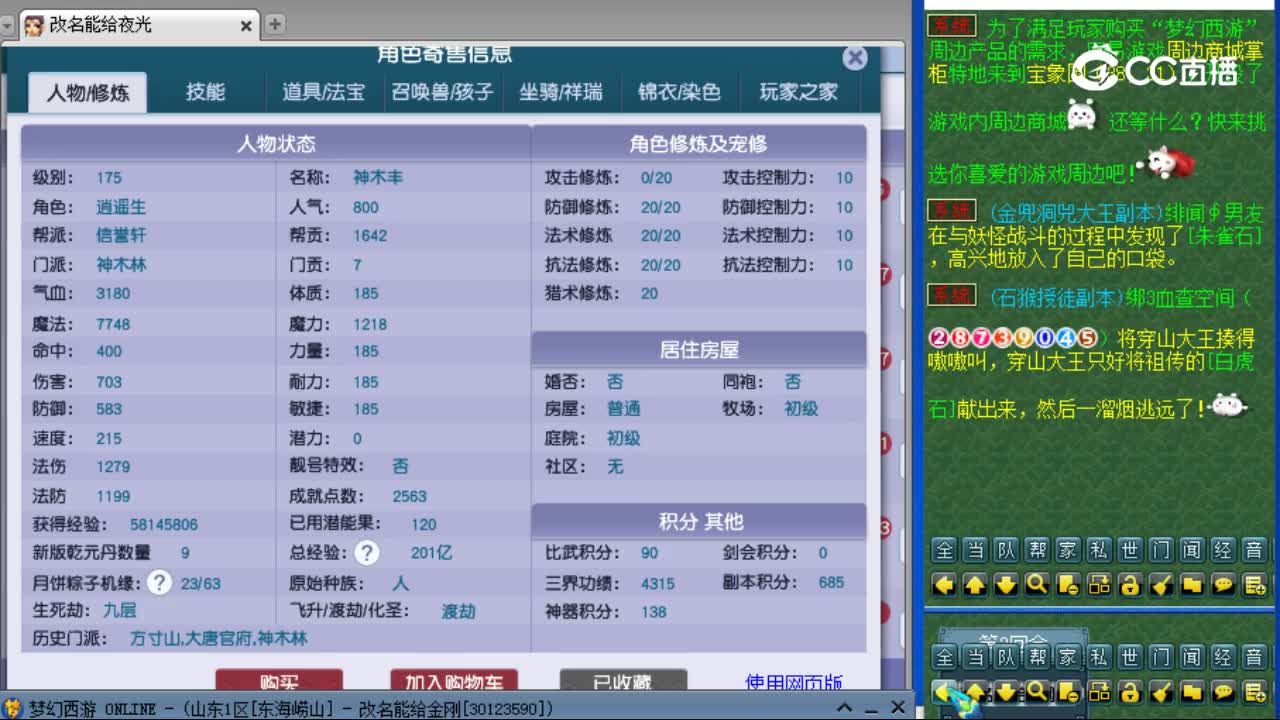Open the 使用网页版 link

coord(794,682)
